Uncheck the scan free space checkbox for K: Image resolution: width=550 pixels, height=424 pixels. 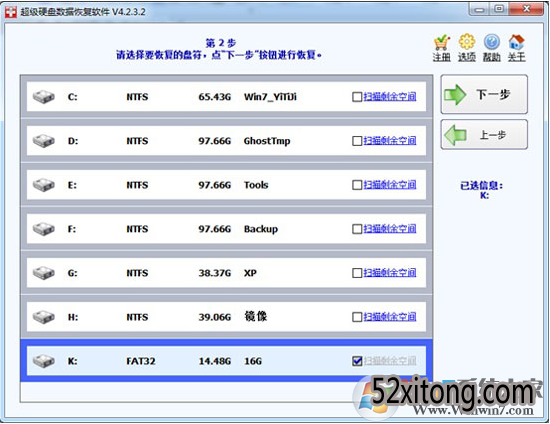[x=357, y=361]
